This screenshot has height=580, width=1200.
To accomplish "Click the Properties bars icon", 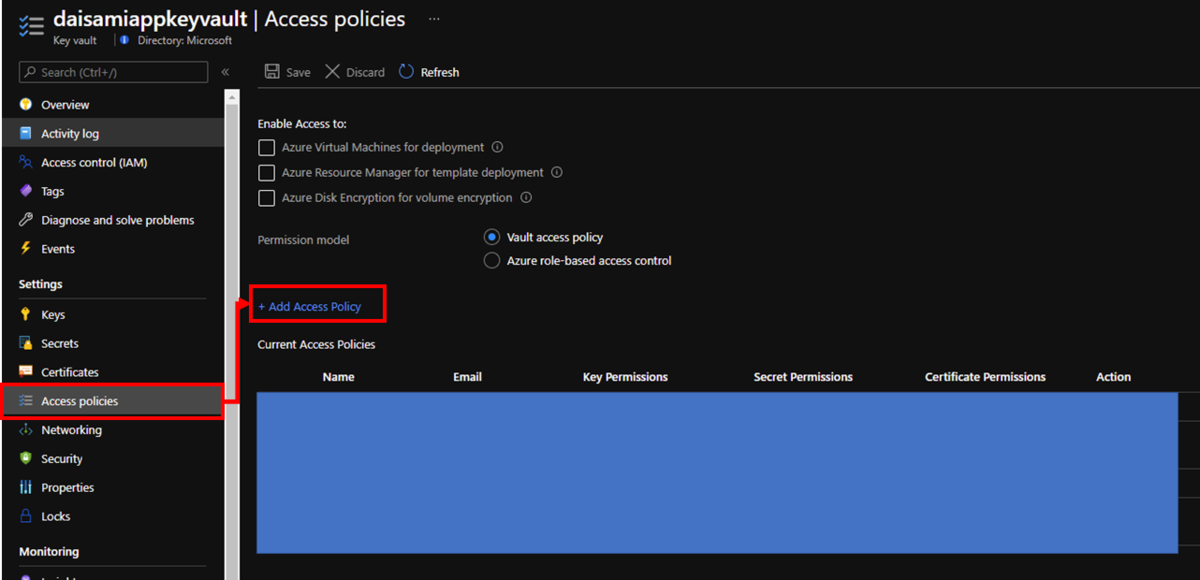I will pos(26,488).
